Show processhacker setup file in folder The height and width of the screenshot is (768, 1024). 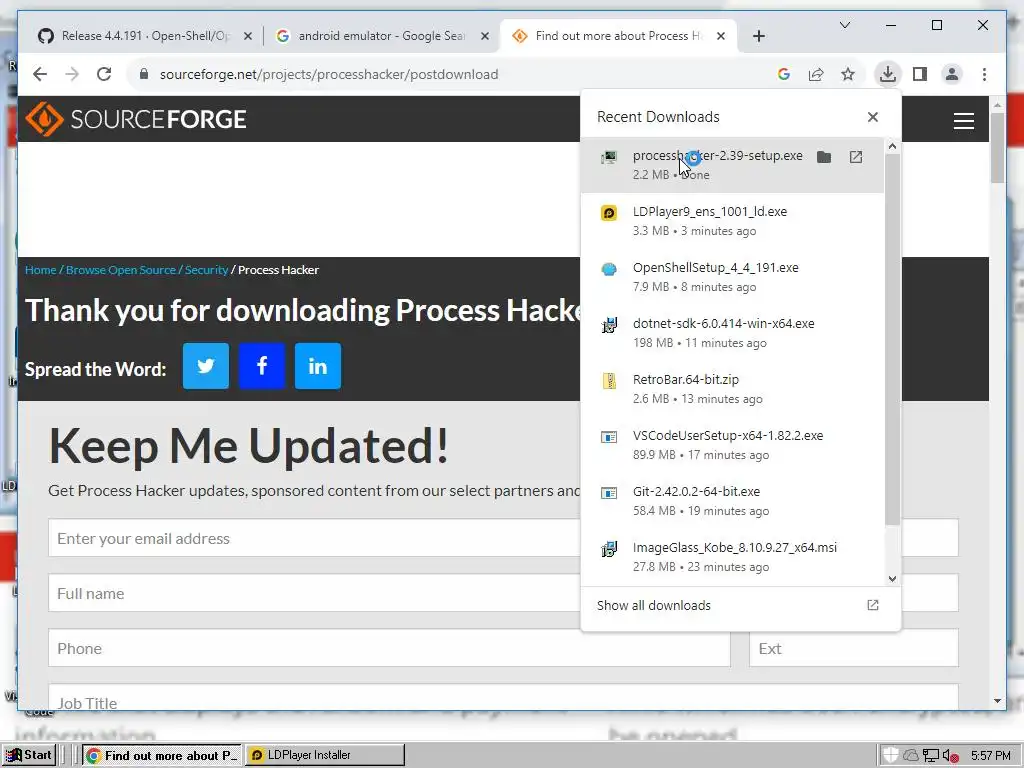[x=824, y=157]
